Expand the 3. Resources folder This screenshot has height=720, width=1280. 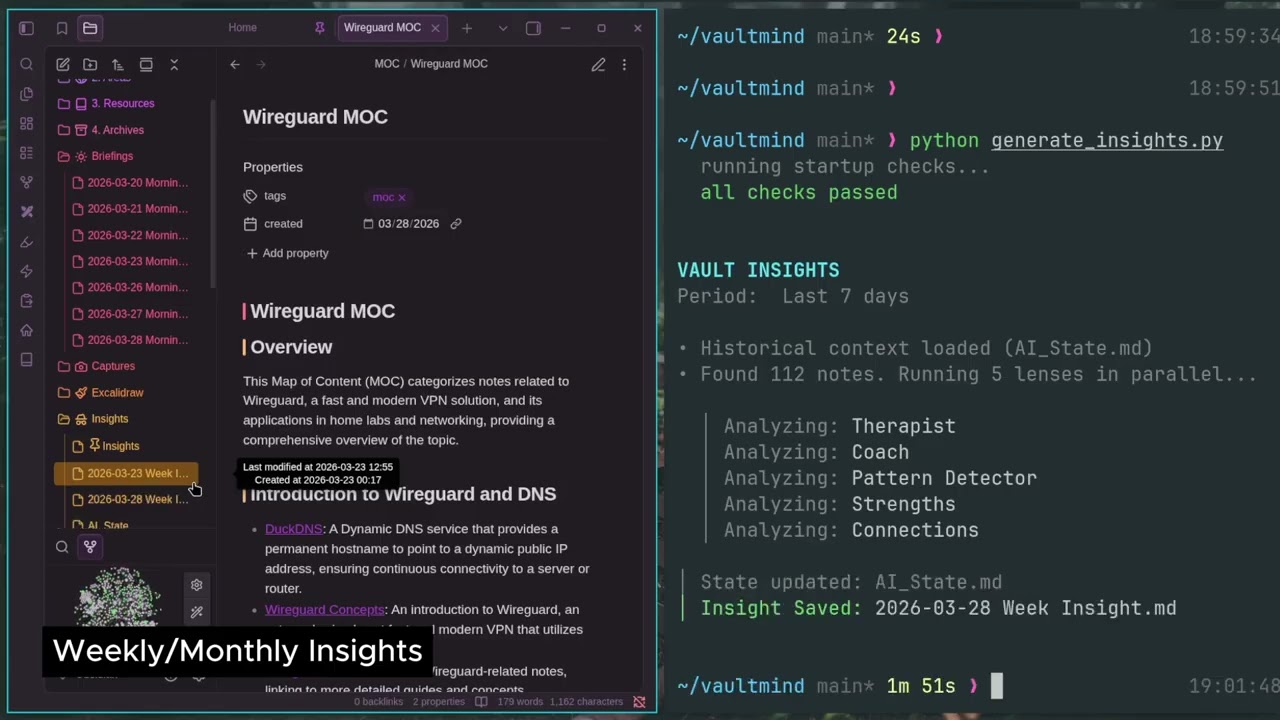[123, 103]
